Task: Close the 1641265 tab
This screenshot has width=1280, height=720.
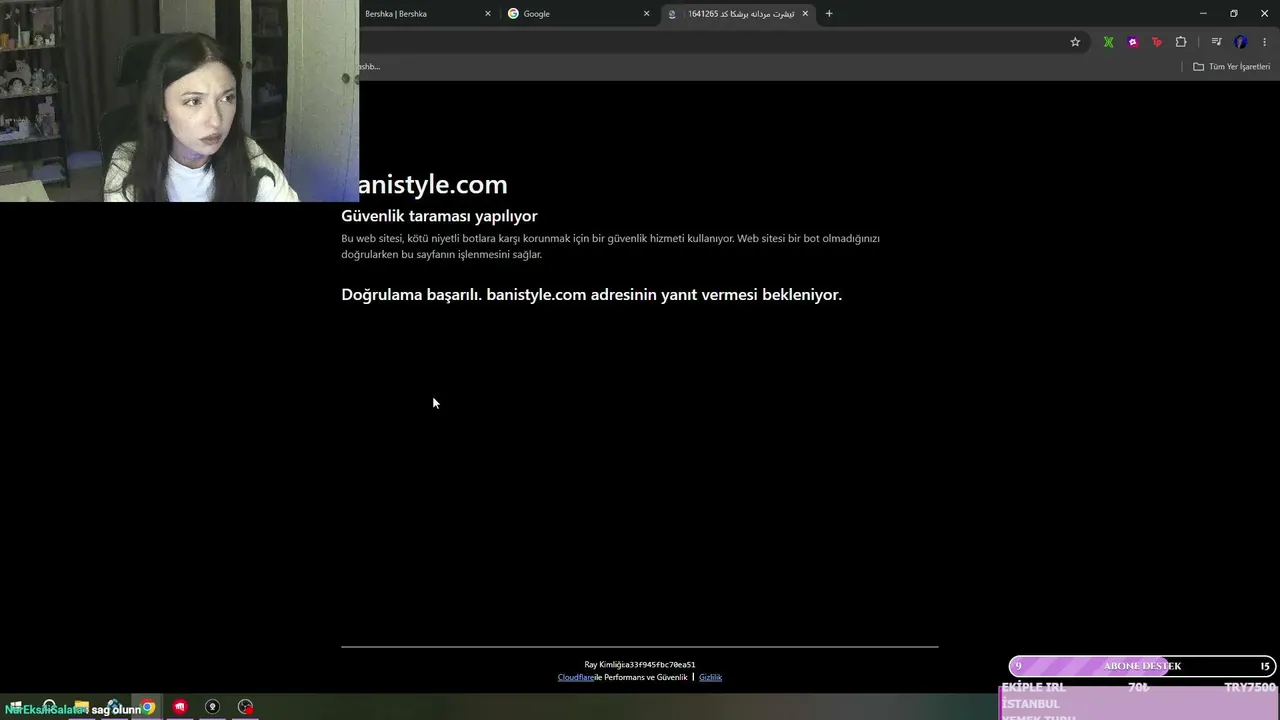Action: coord(805,14)
